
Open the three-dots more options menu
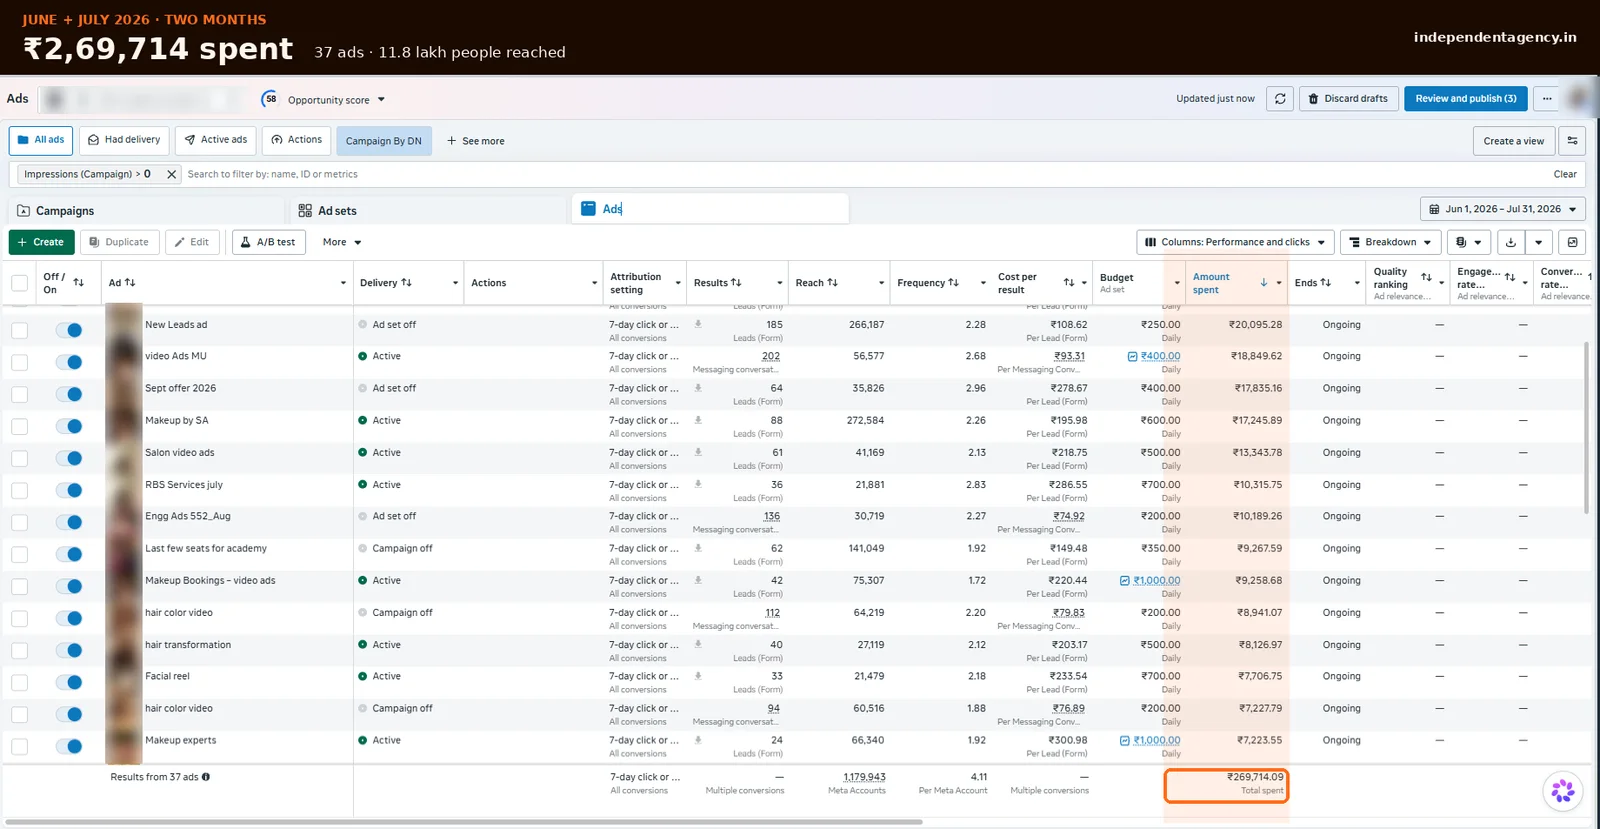tap(1547, 99)
